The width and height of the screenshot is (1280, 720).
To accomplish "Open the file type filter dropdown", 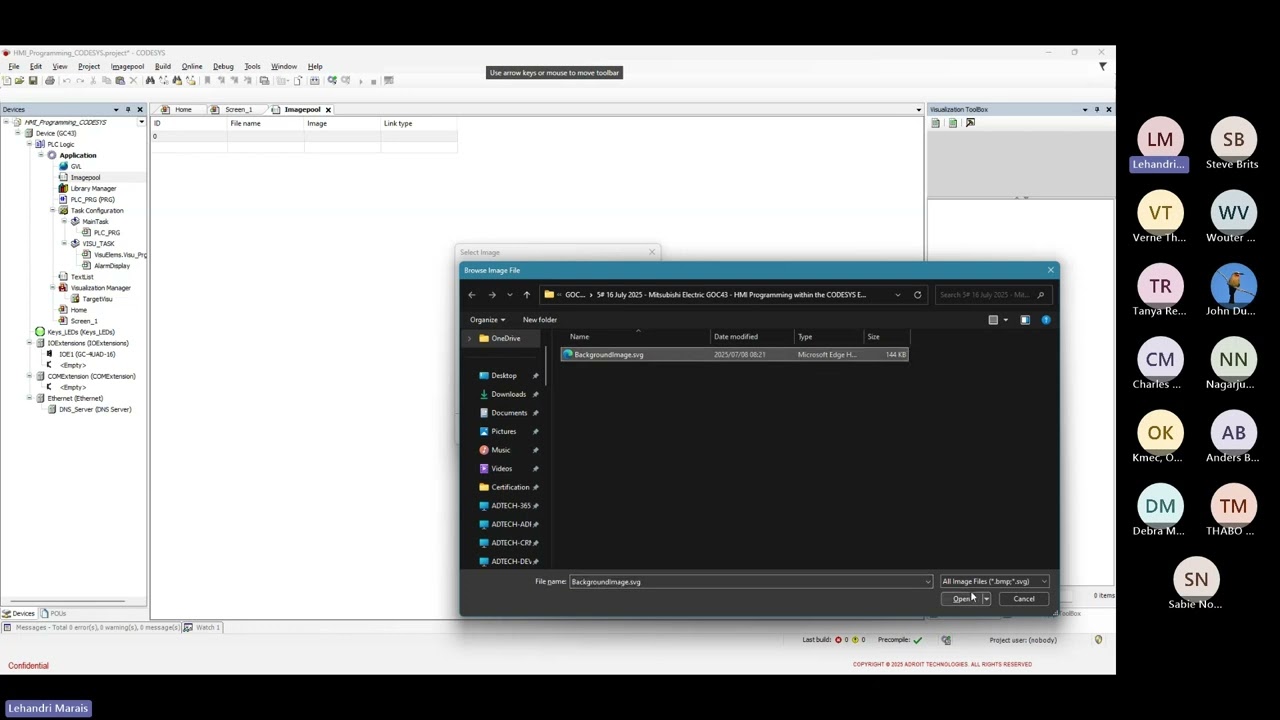I will [994, 582].
